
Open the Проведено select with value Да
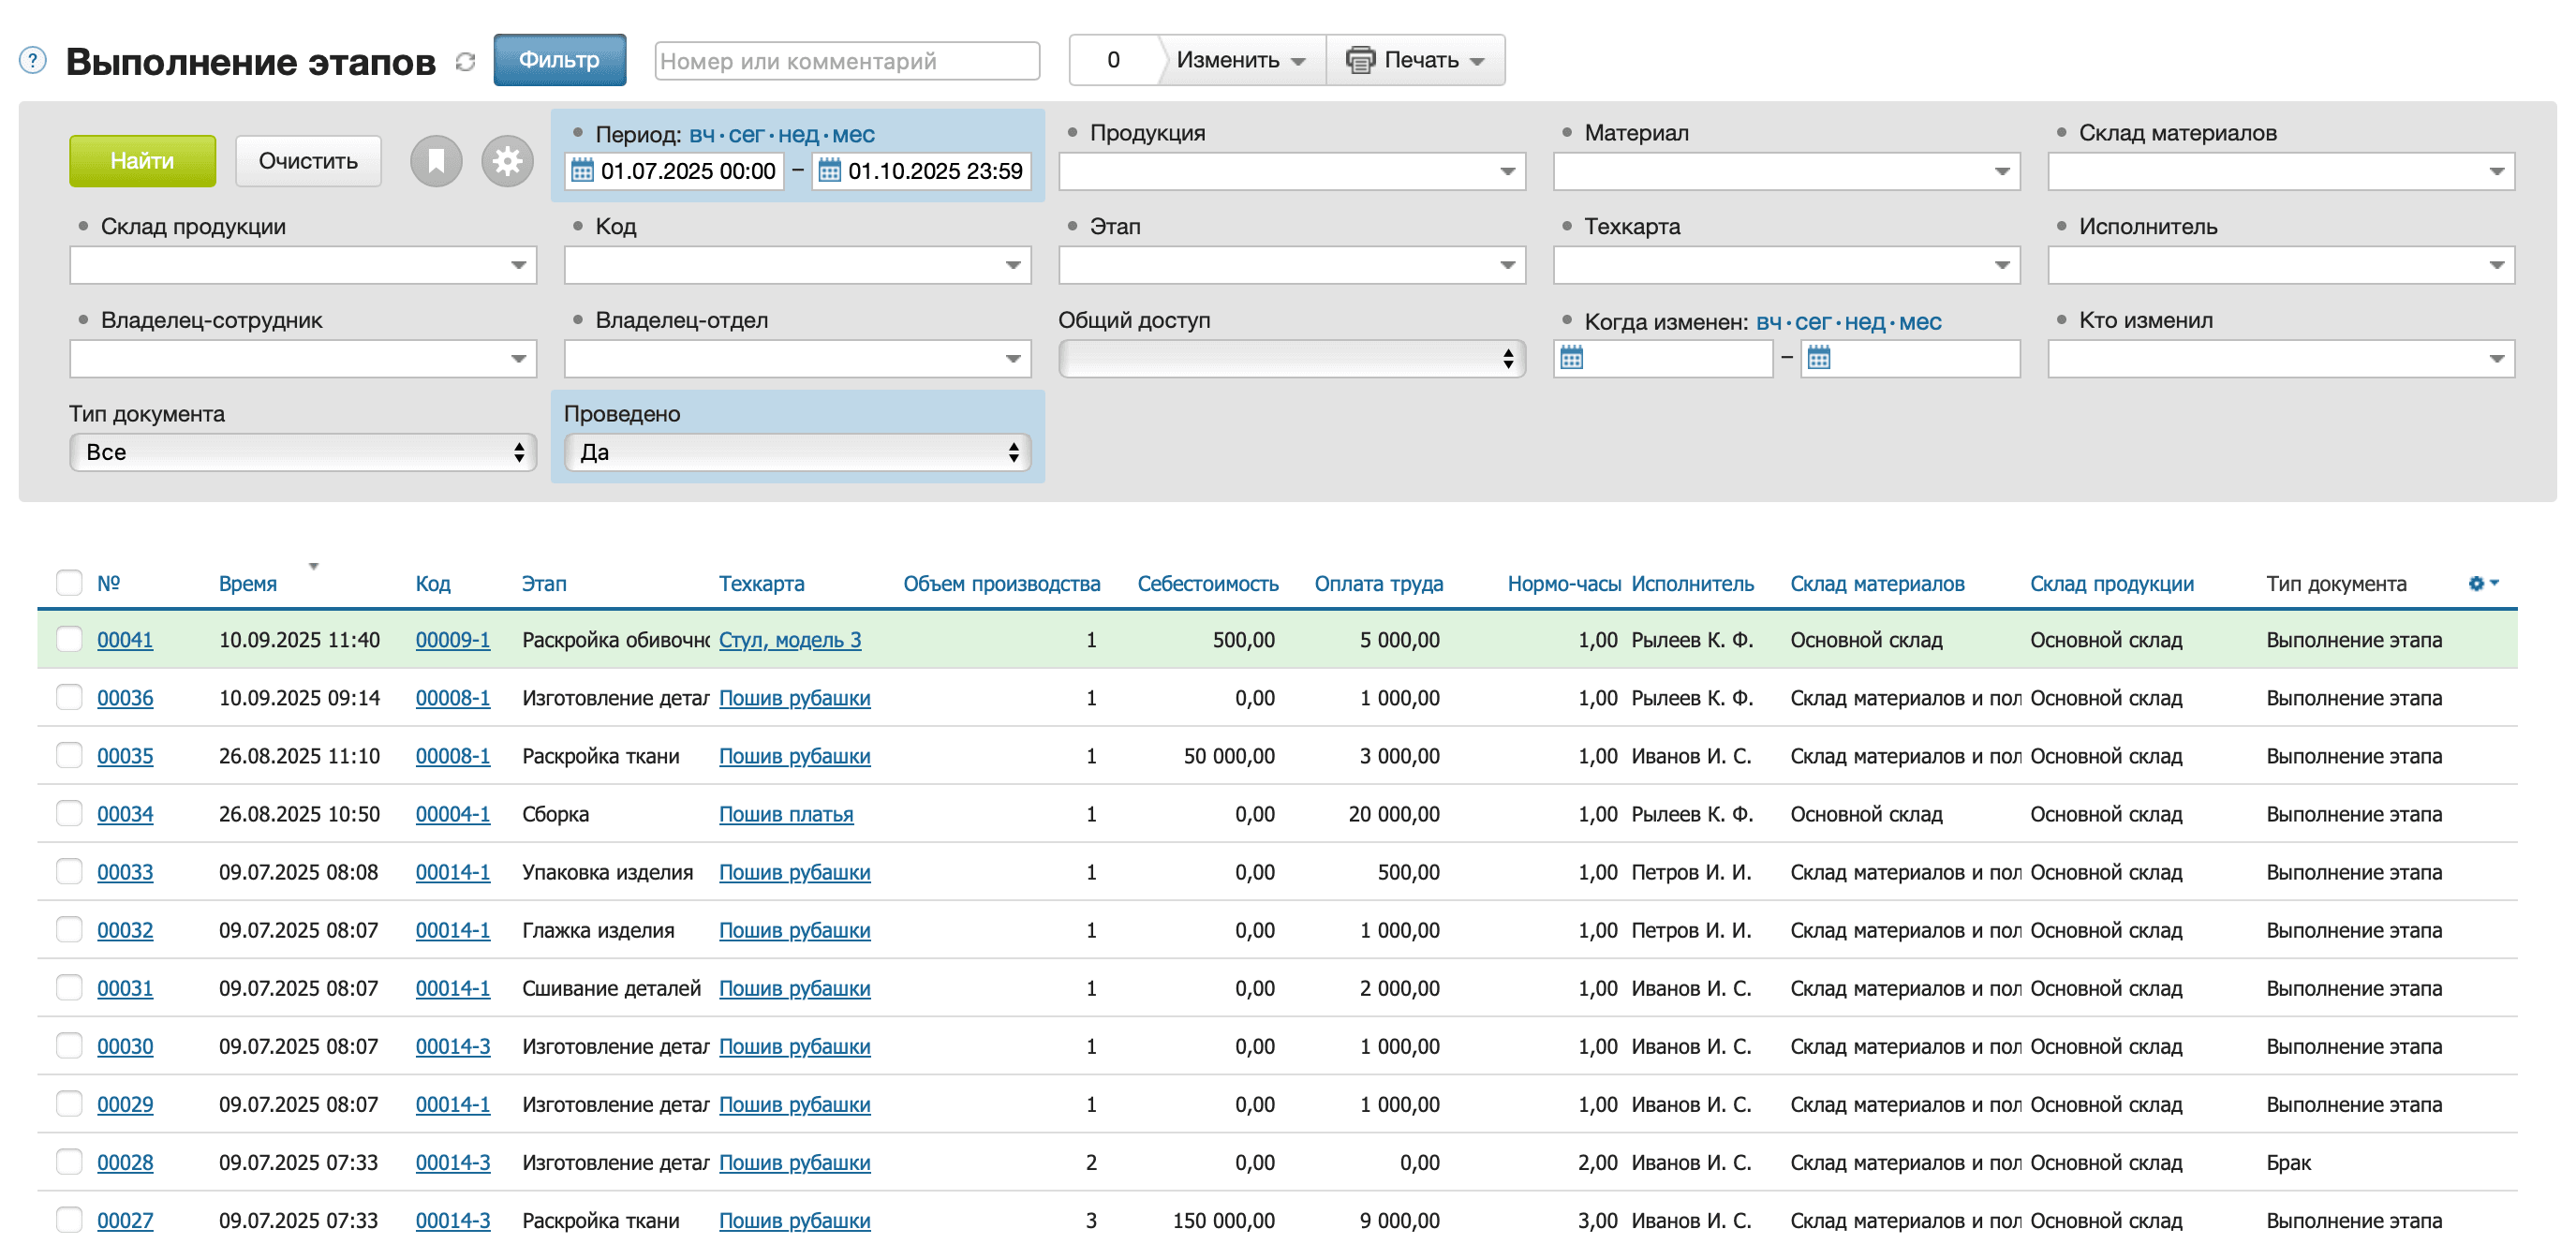tap(798, 453)
